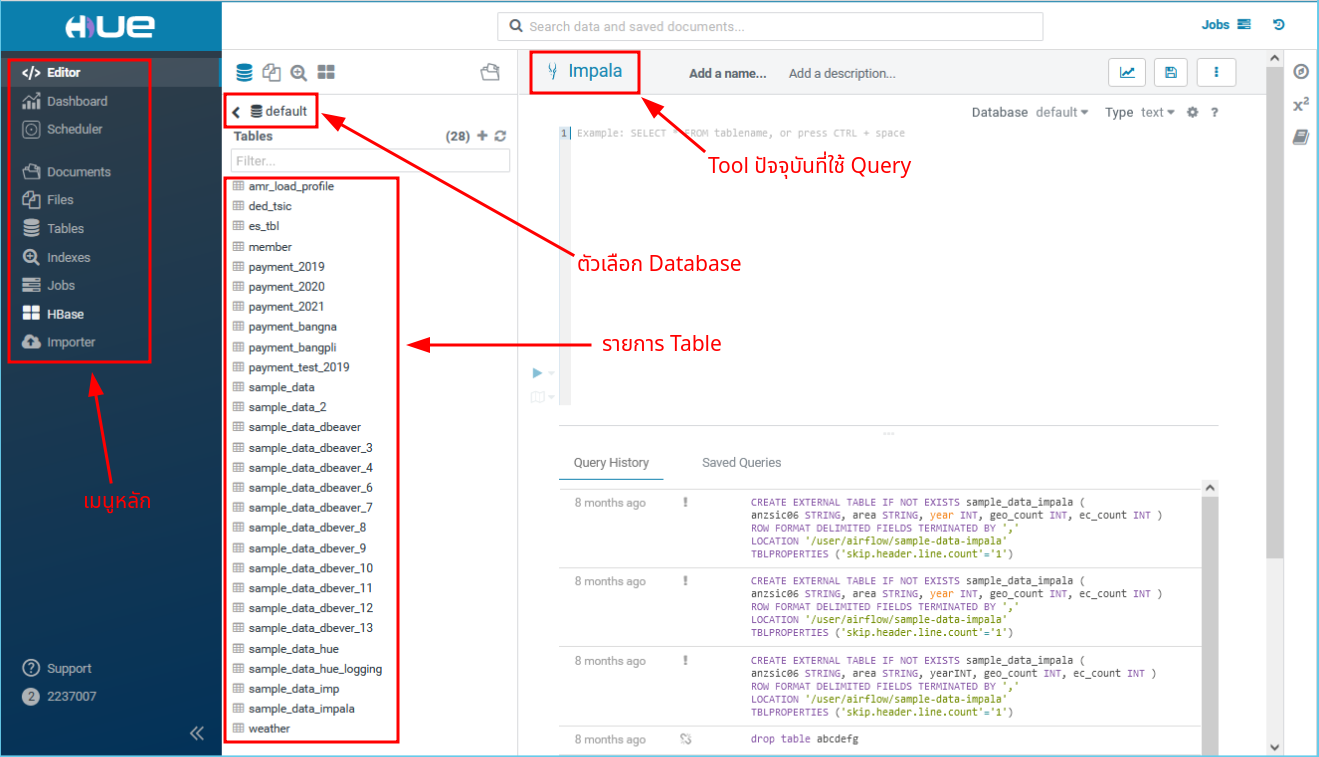Image resolution: width=1319 pixels, height=757 pixels.
Task: Open the three-dot more options menu
Action: (1216, 72)
